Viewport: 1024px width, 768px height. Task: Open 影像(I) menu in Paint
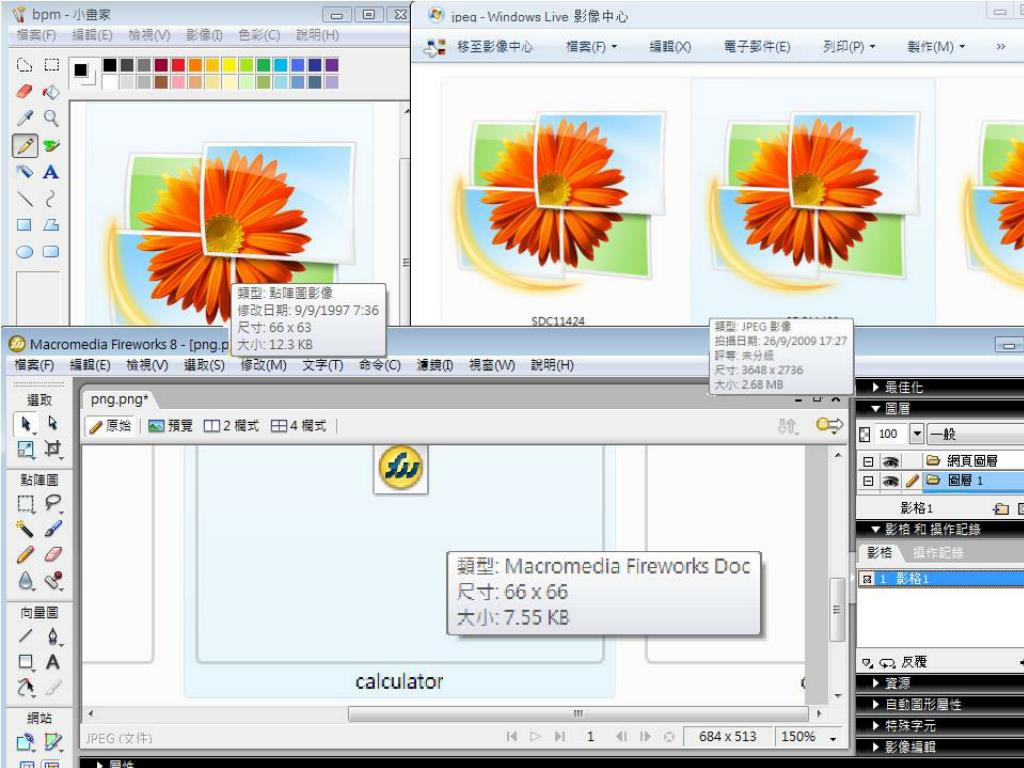click(204, 35)
